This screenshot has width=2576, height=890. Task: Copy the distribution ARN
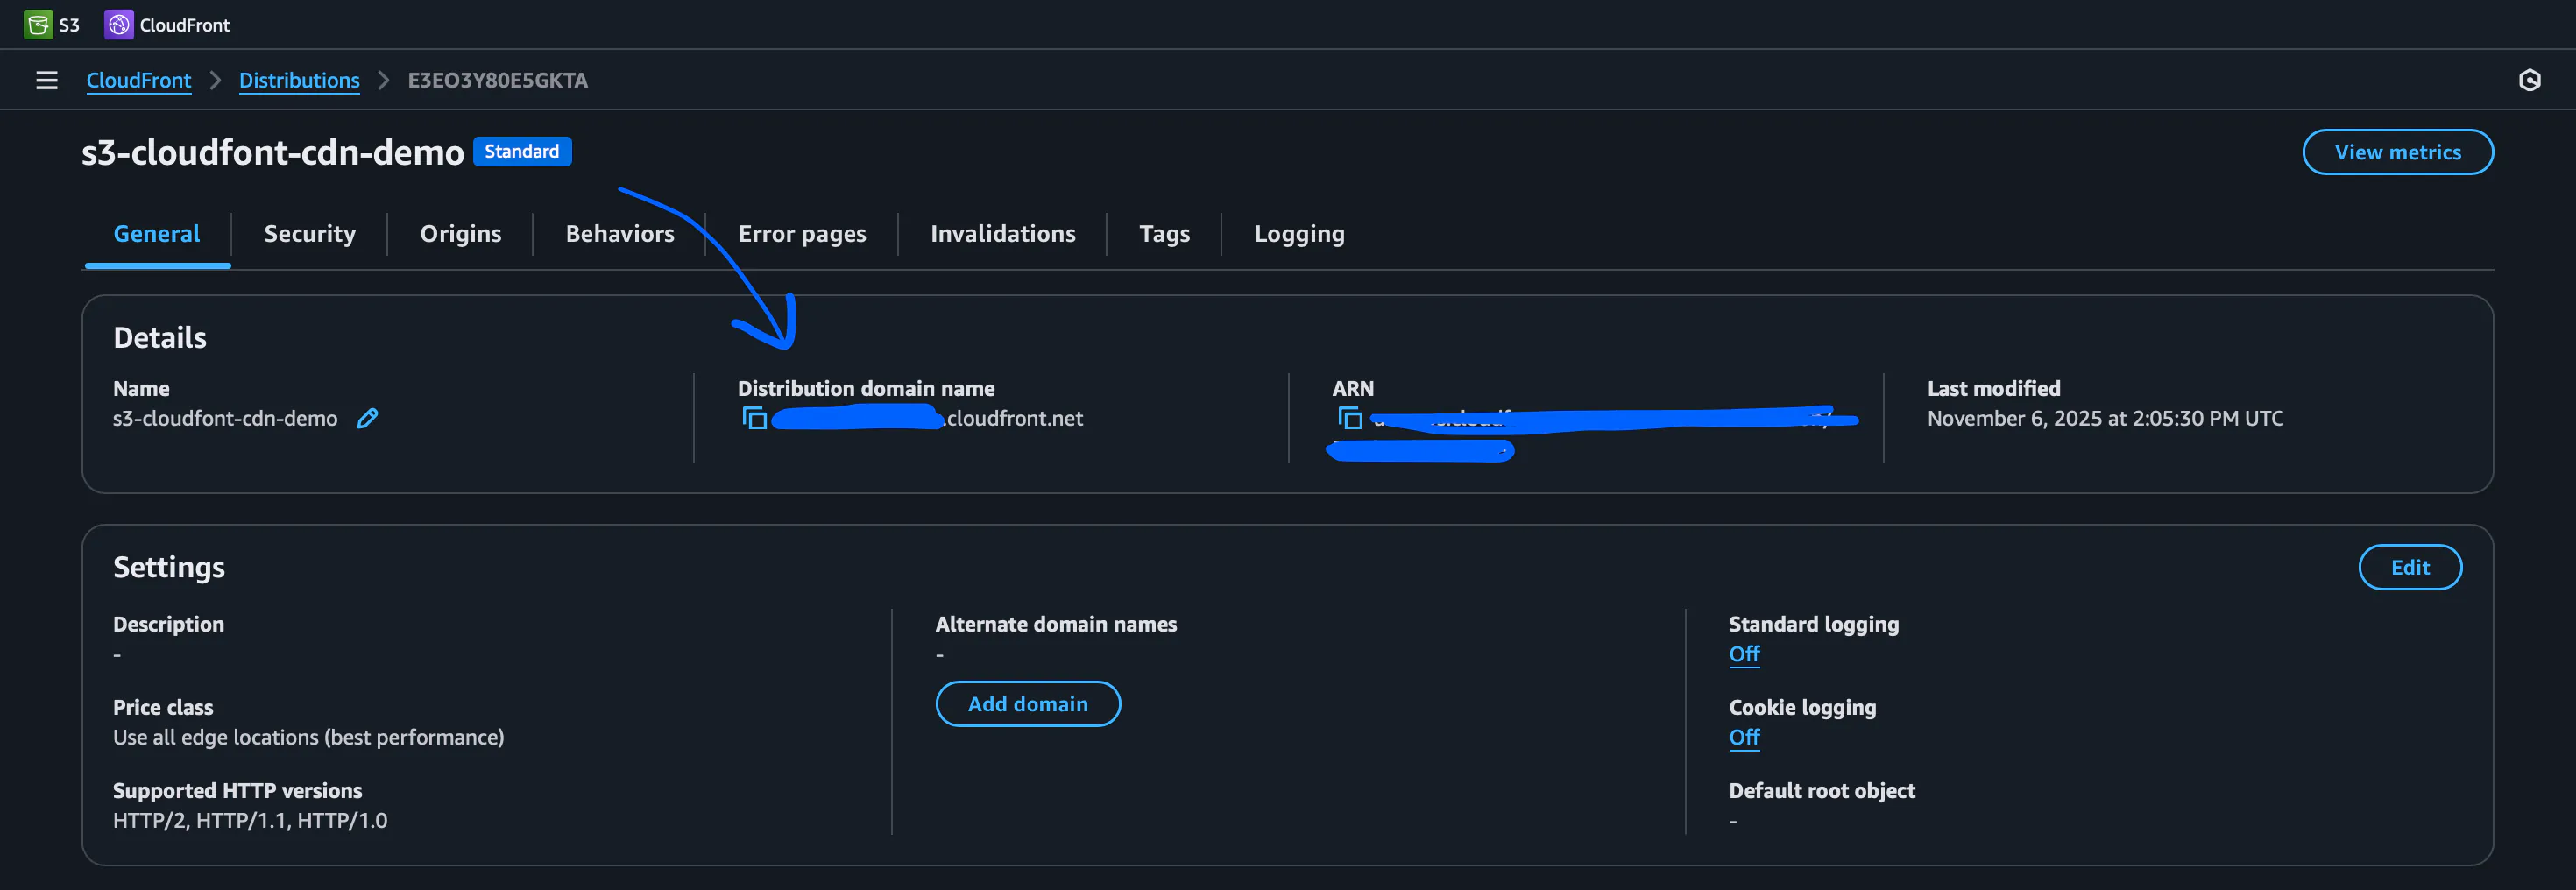(1351, 419)
